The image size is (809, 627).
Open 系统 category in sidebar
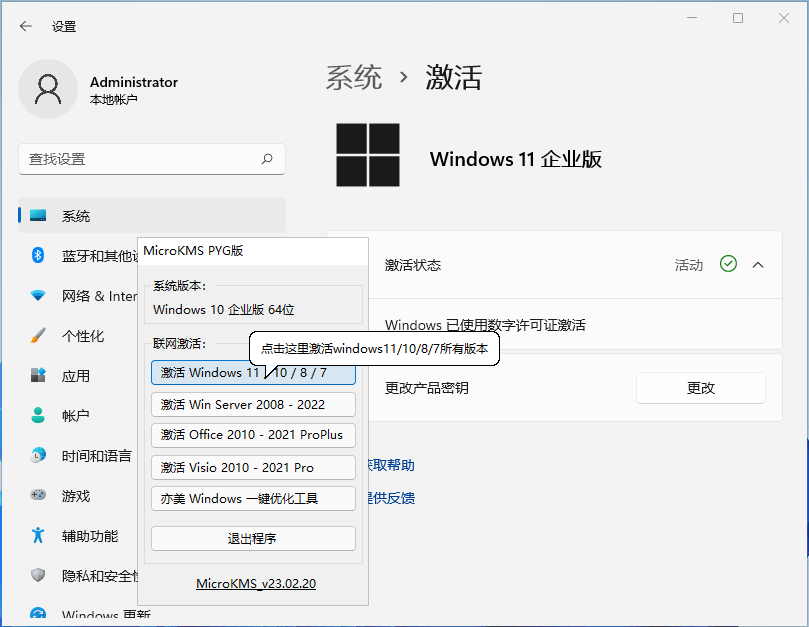(152, 215)
